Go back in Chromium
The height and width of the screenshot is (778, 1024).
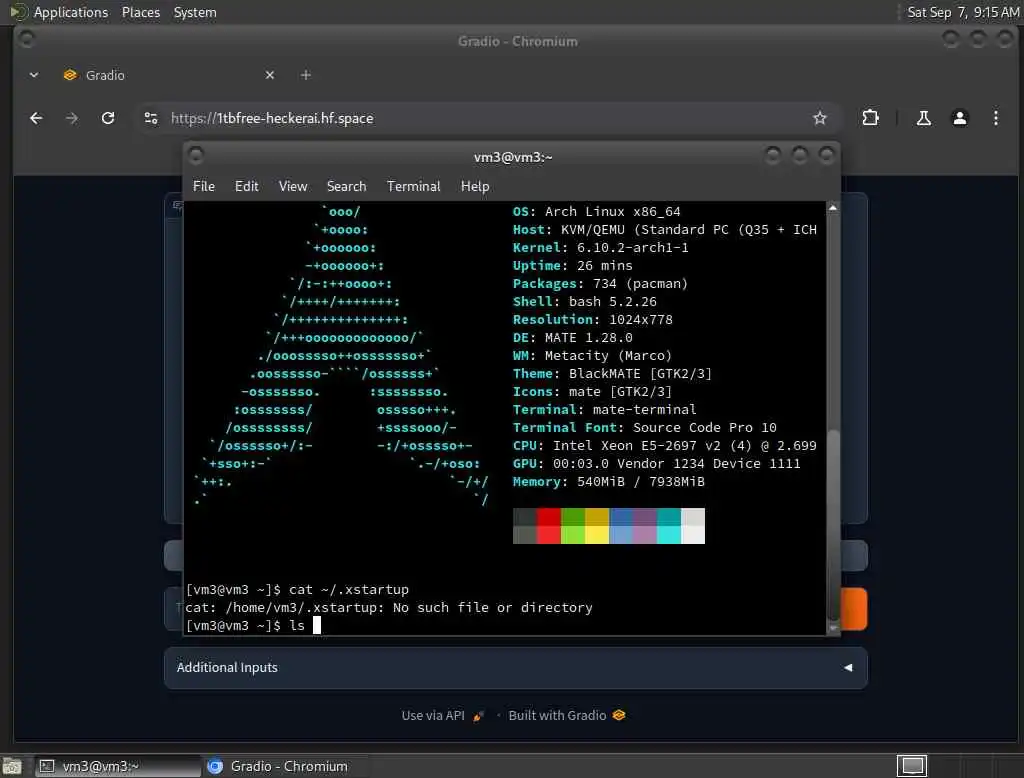click(37, 118)
